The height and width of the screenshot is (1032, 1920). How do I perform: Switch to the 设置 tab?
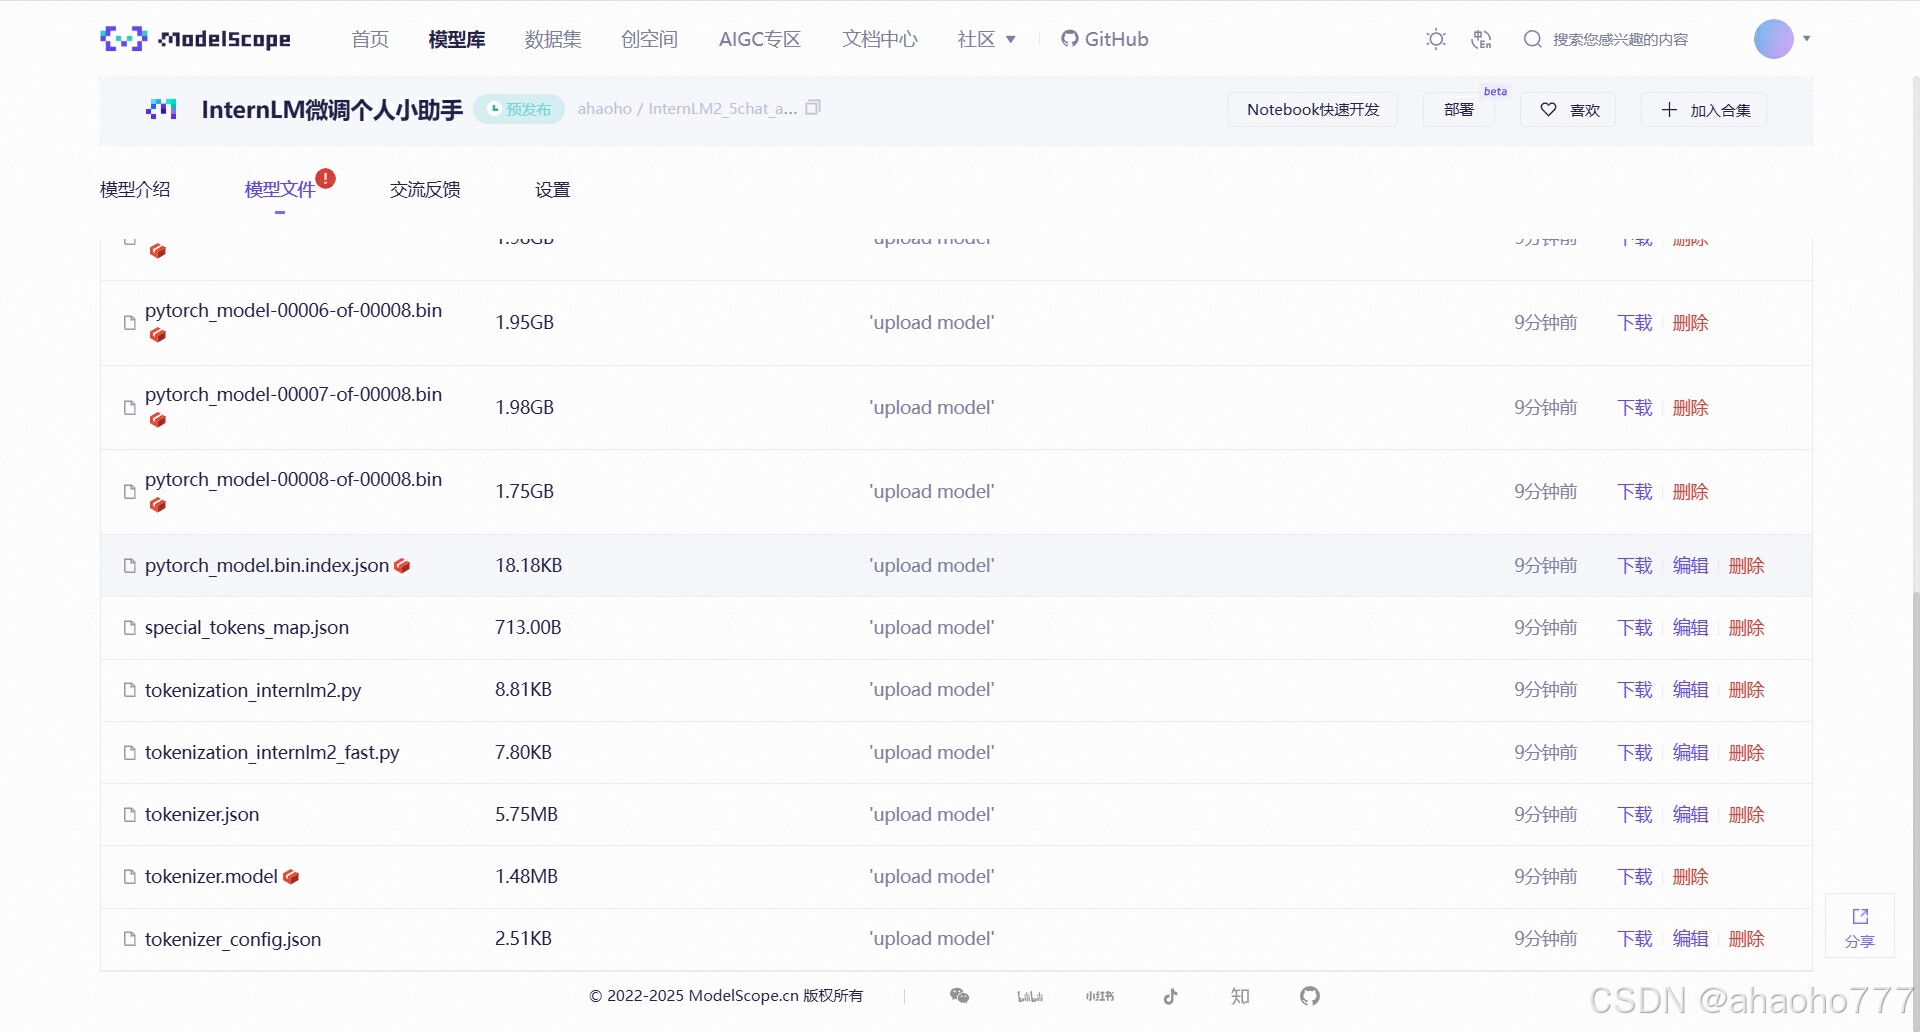(552, 189)
